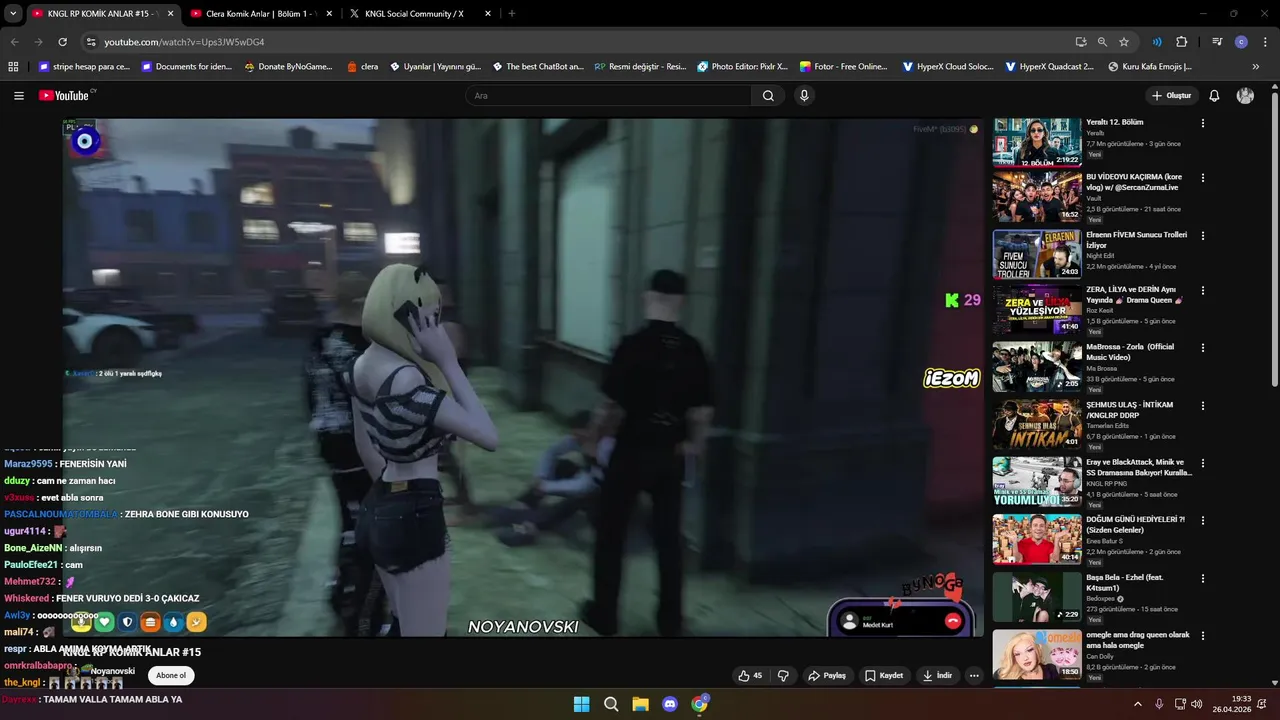Image resolution: width=1280 pixels, height=720 pixels.
Task: Like the video with thumbs up
Action: tap(750, 676)
